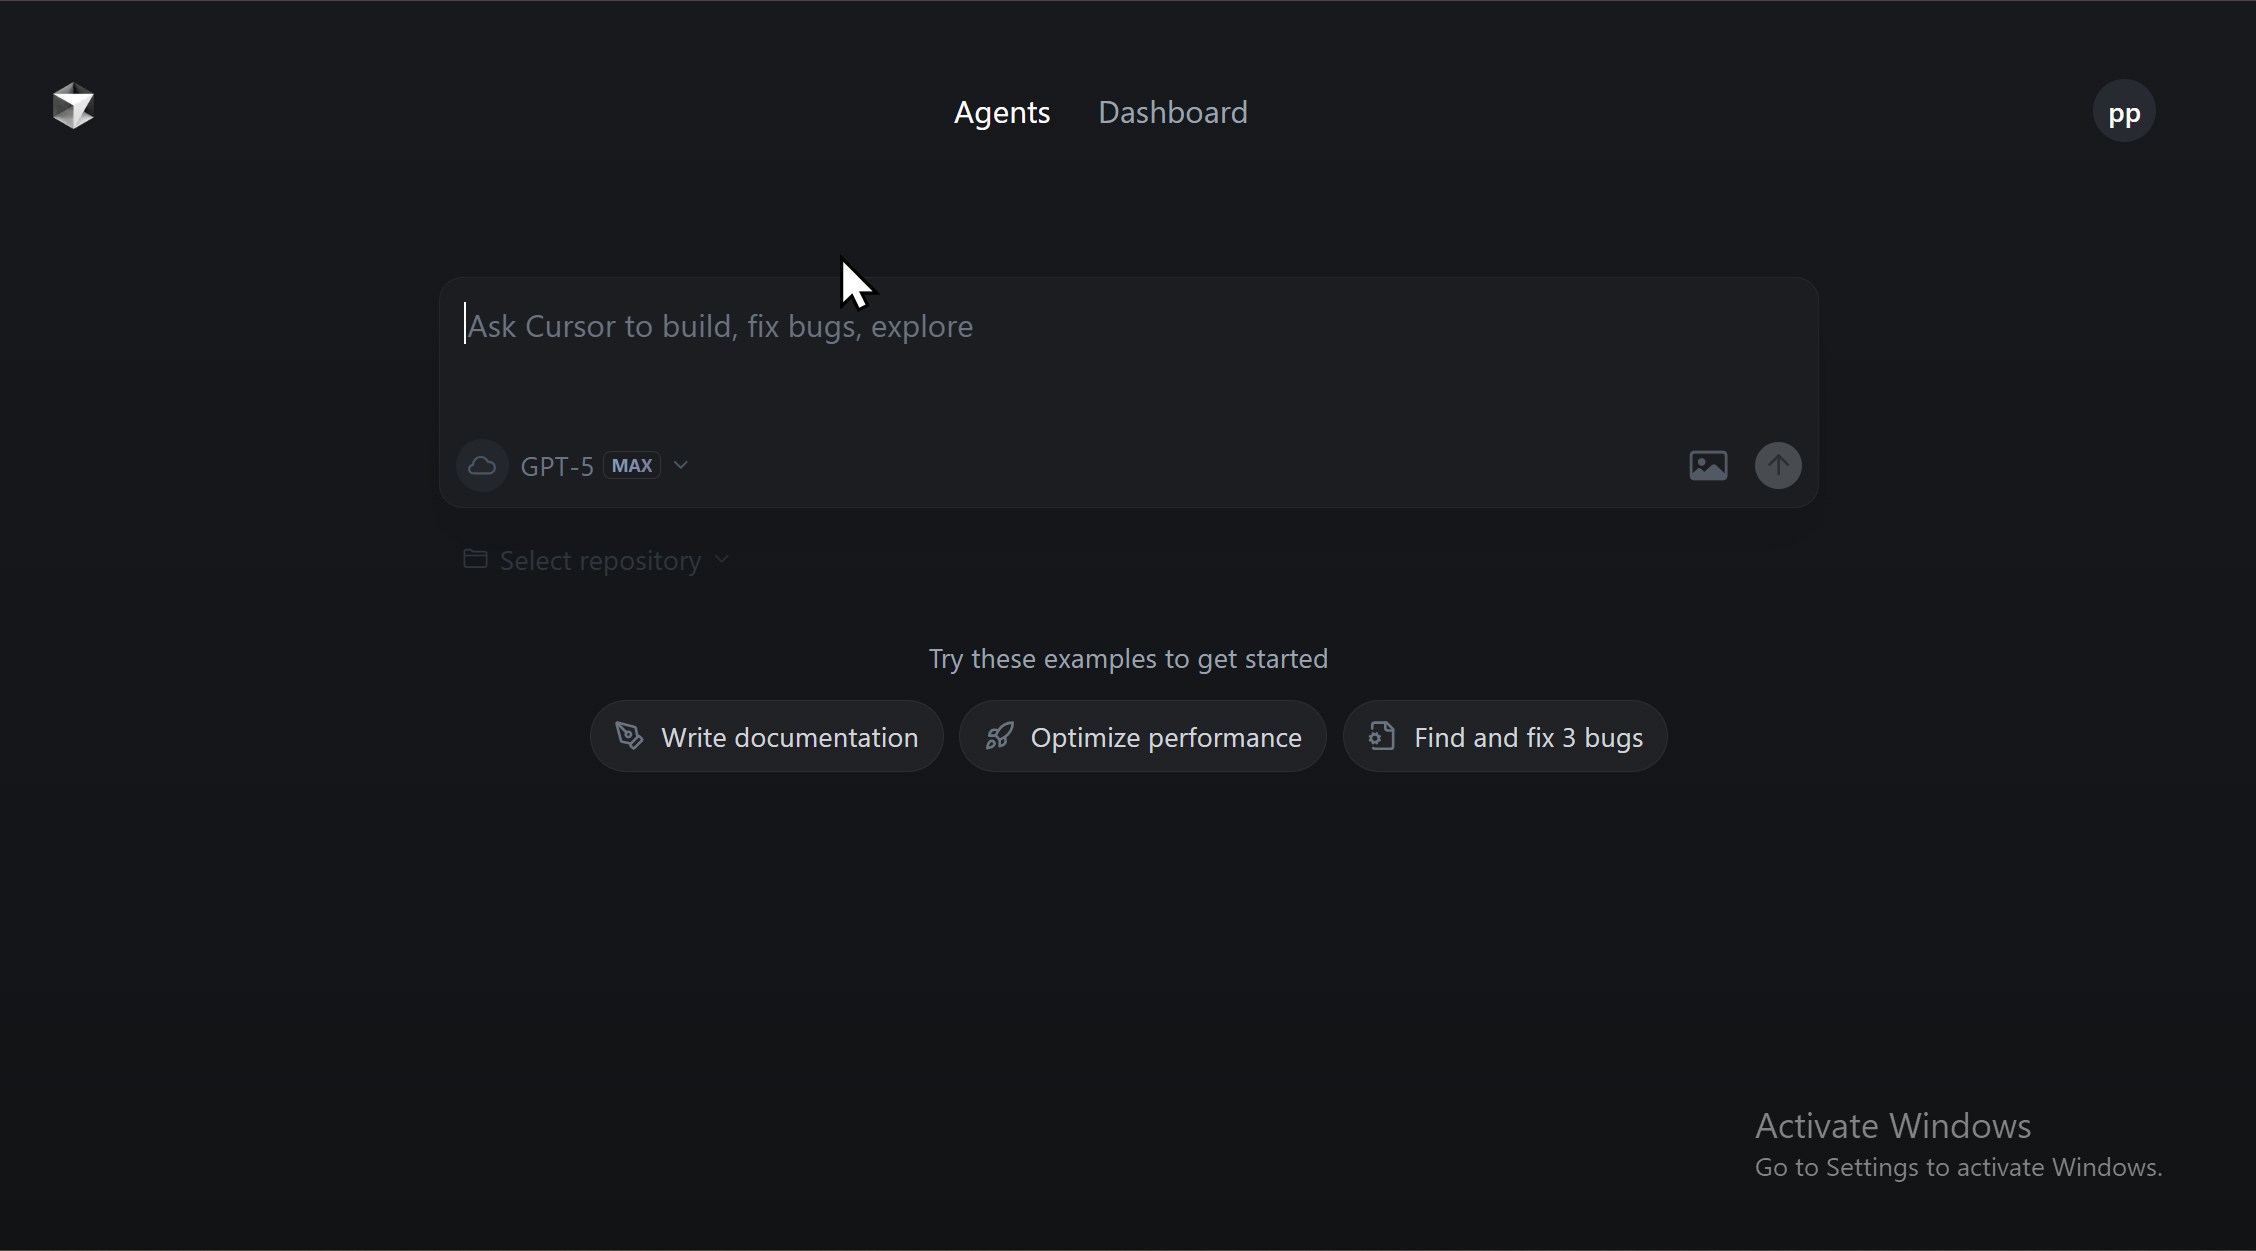The height and width of the screenshot is (1251, 2256).
Task: Open the pp profile avatar menu
Action: [2123, 111]
